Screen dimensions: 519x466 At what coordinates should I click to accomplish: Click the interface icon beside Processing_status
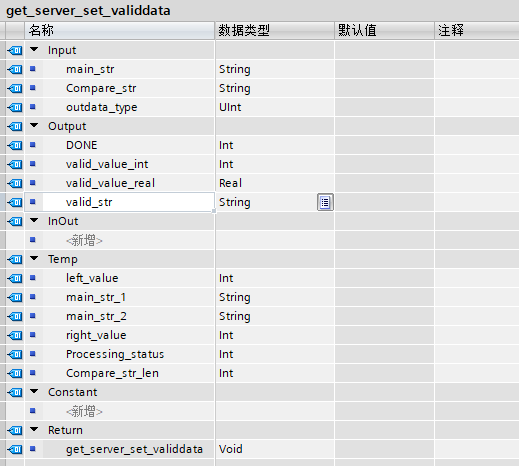(15, 354)
